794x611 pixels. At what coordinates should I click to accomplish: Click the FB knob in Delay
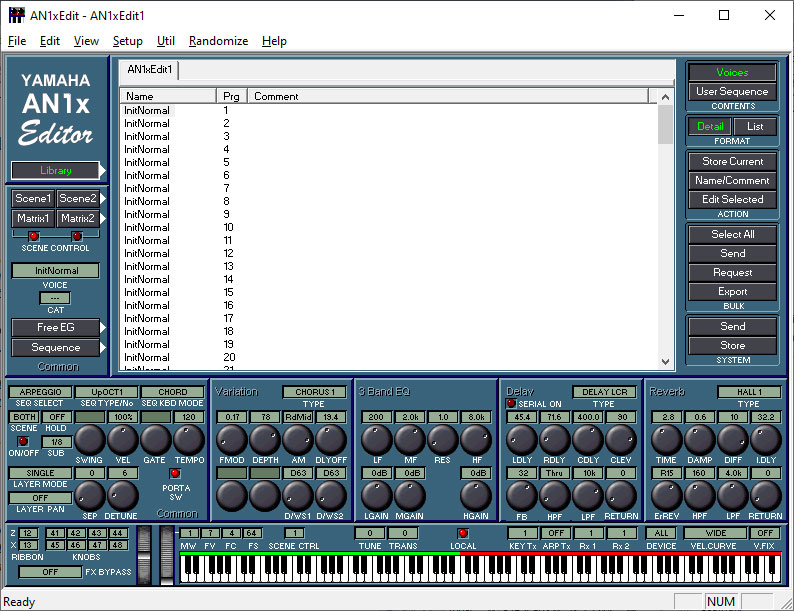click(x=522, y=496)
